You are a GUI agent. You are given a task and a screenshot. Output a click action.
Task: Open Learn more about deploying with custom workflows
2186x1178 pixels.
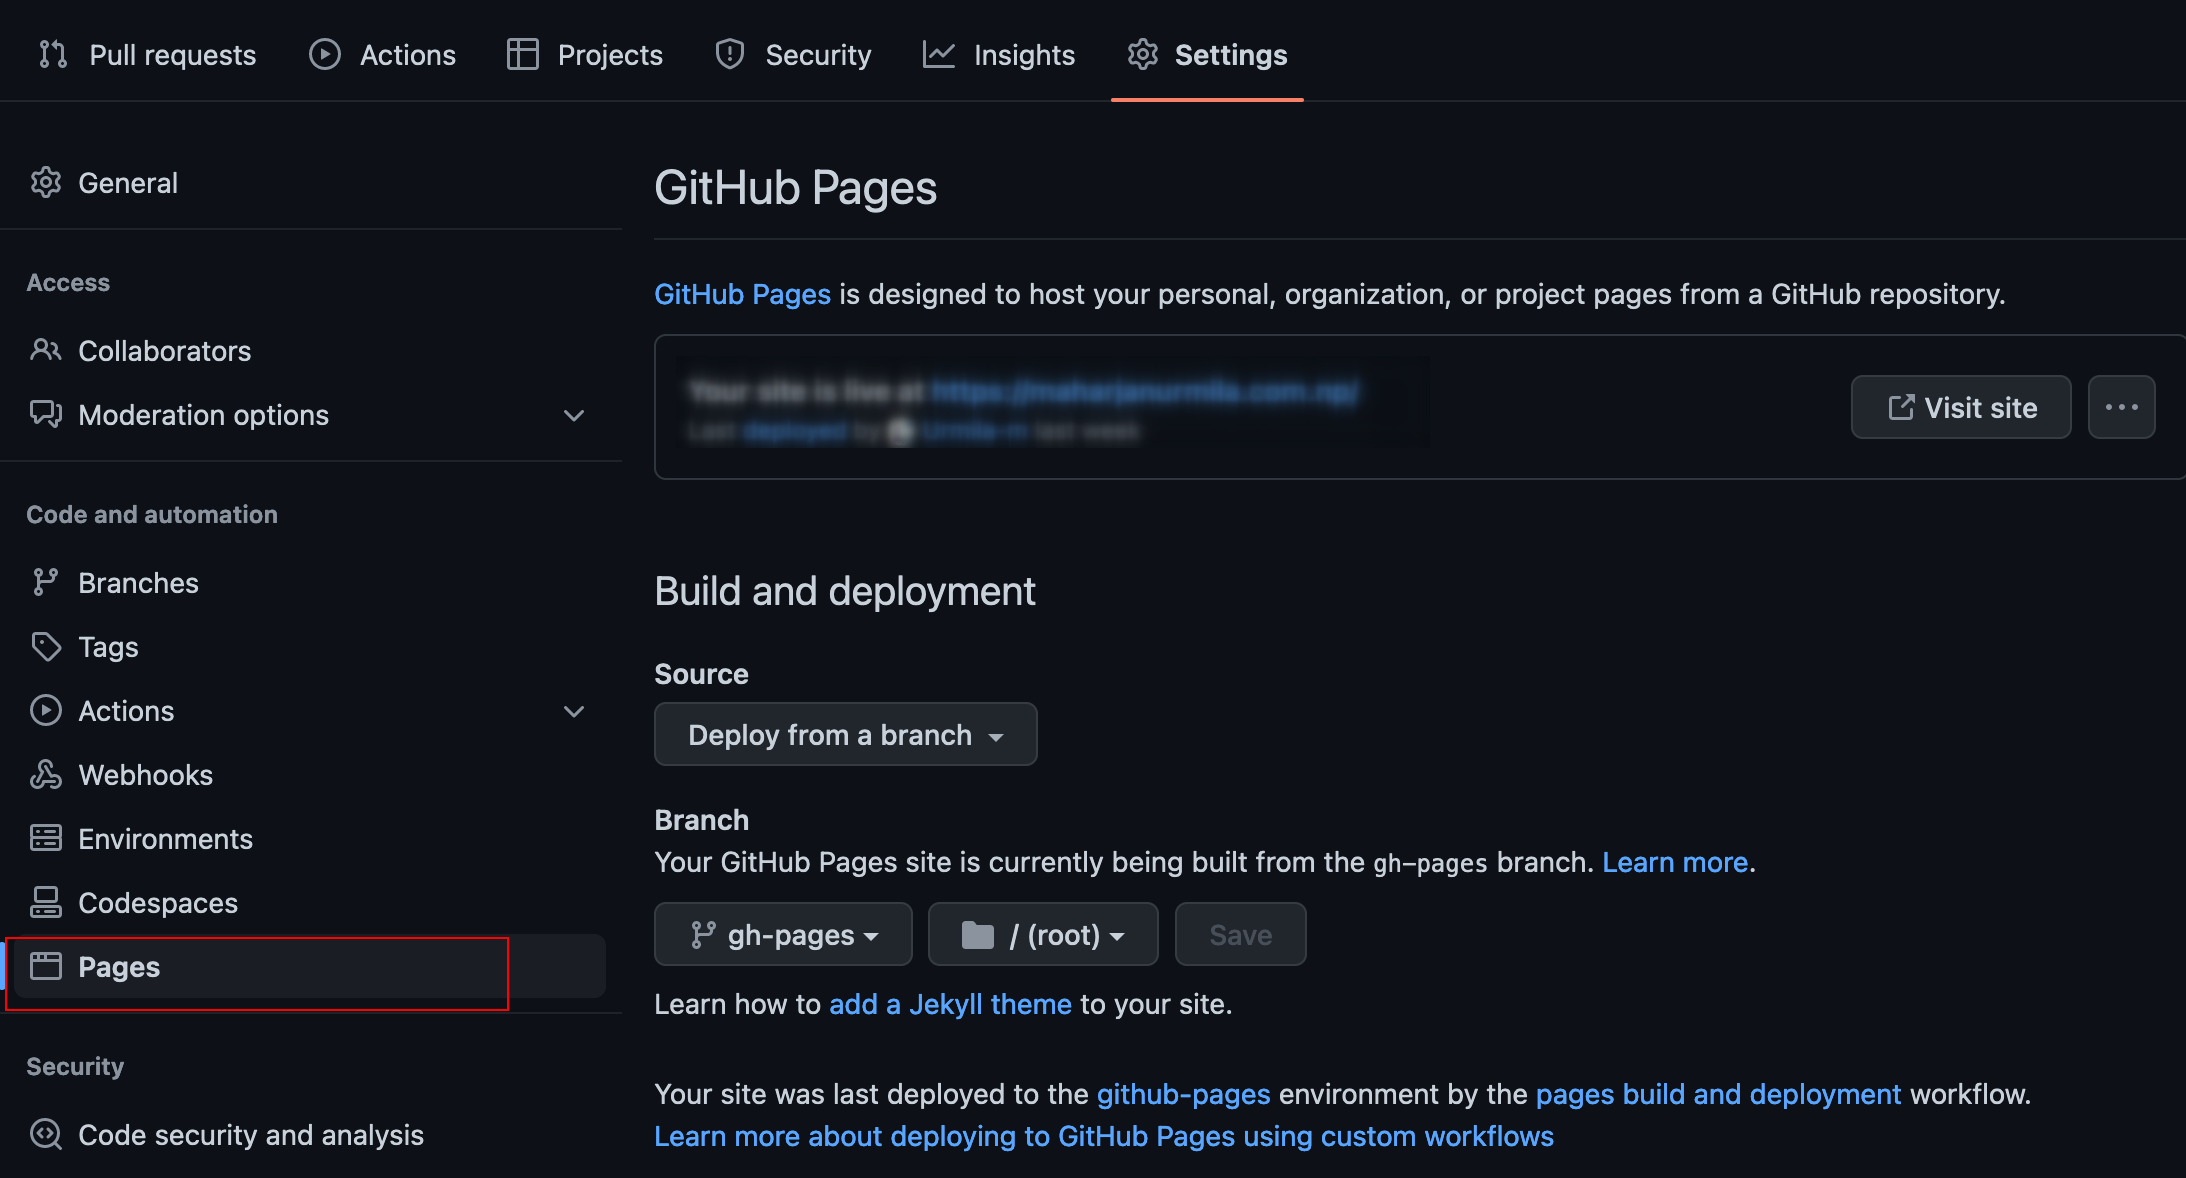1104,1136
